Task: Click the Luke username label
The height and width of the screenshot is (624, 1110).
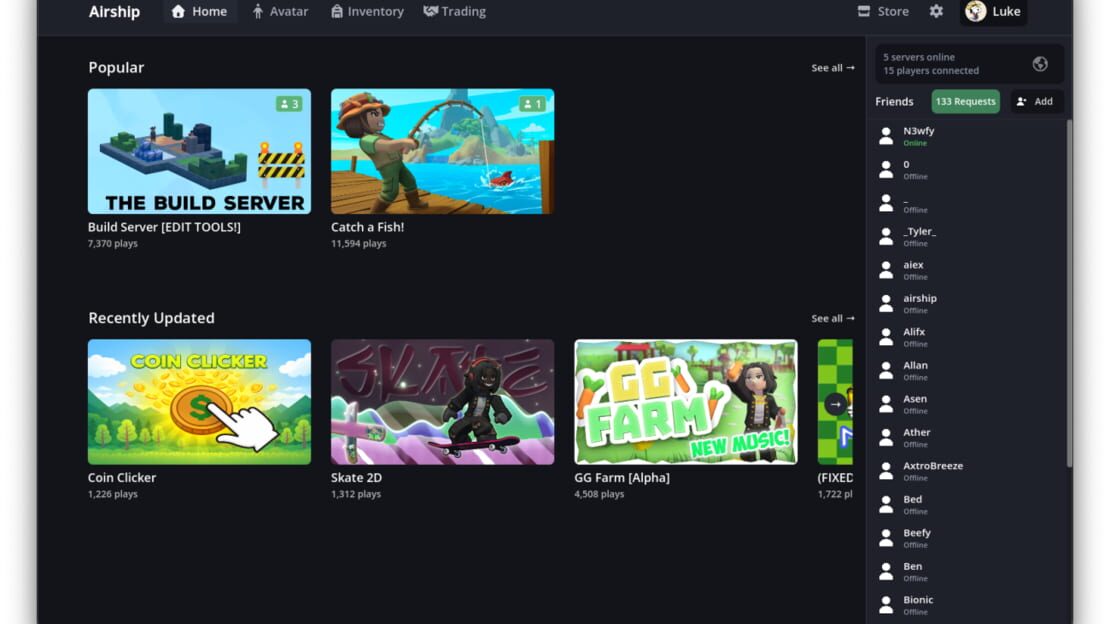Action: [1006, 11]
